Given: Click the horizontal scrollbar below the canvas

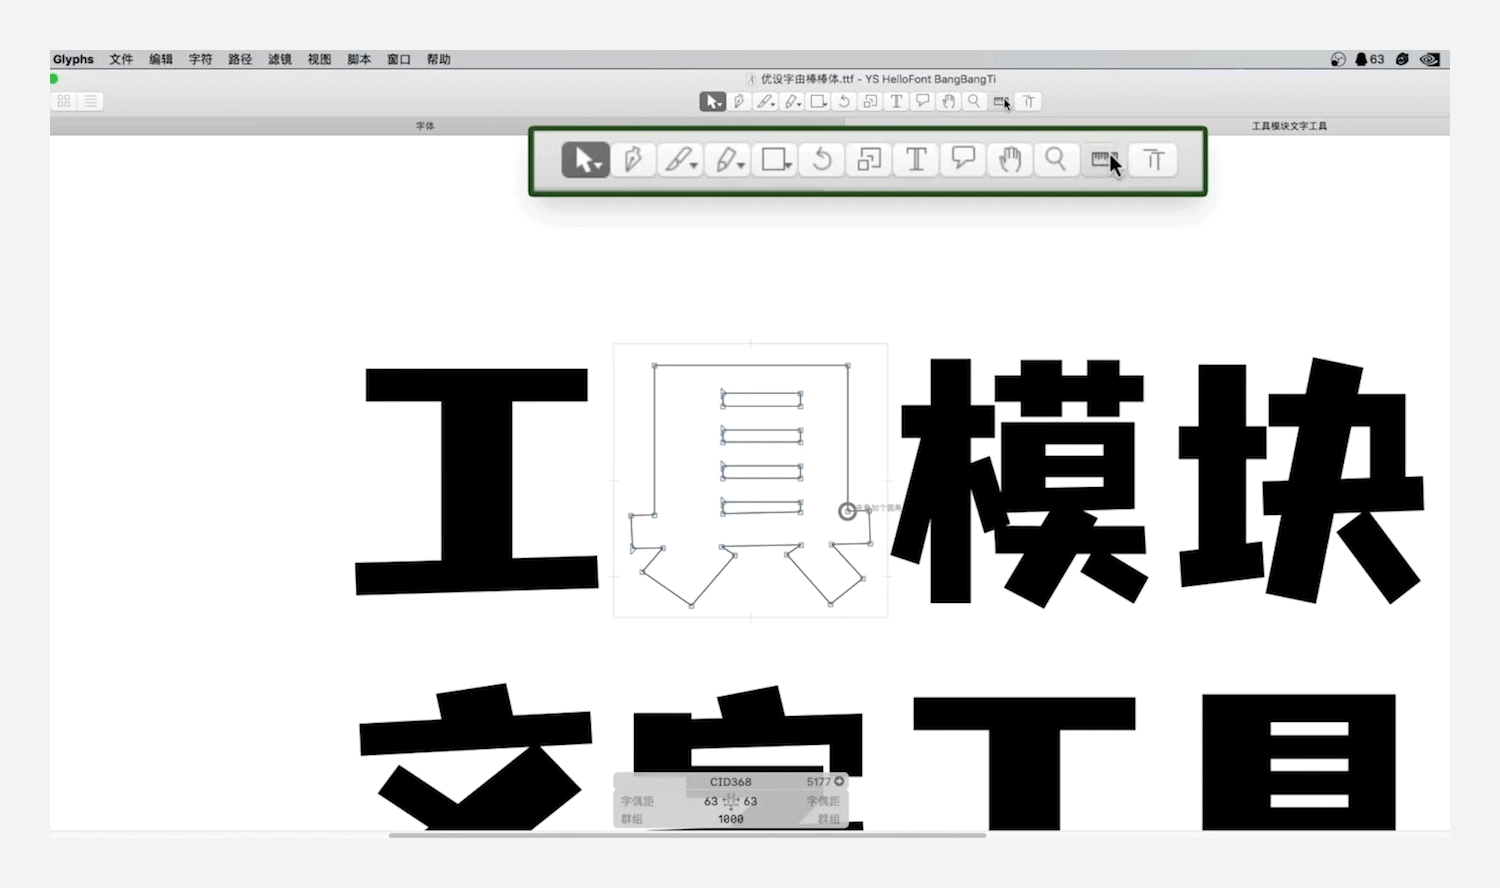Looking at the screenshot, I should (x=687, y=835).
